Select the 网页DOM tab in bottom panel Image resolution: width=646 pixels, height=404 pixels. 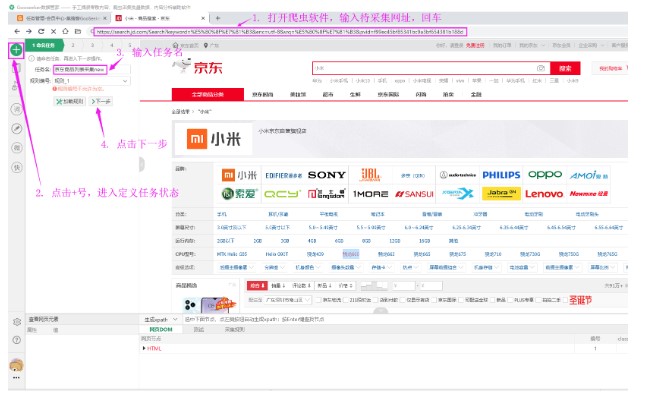point(161,328)
